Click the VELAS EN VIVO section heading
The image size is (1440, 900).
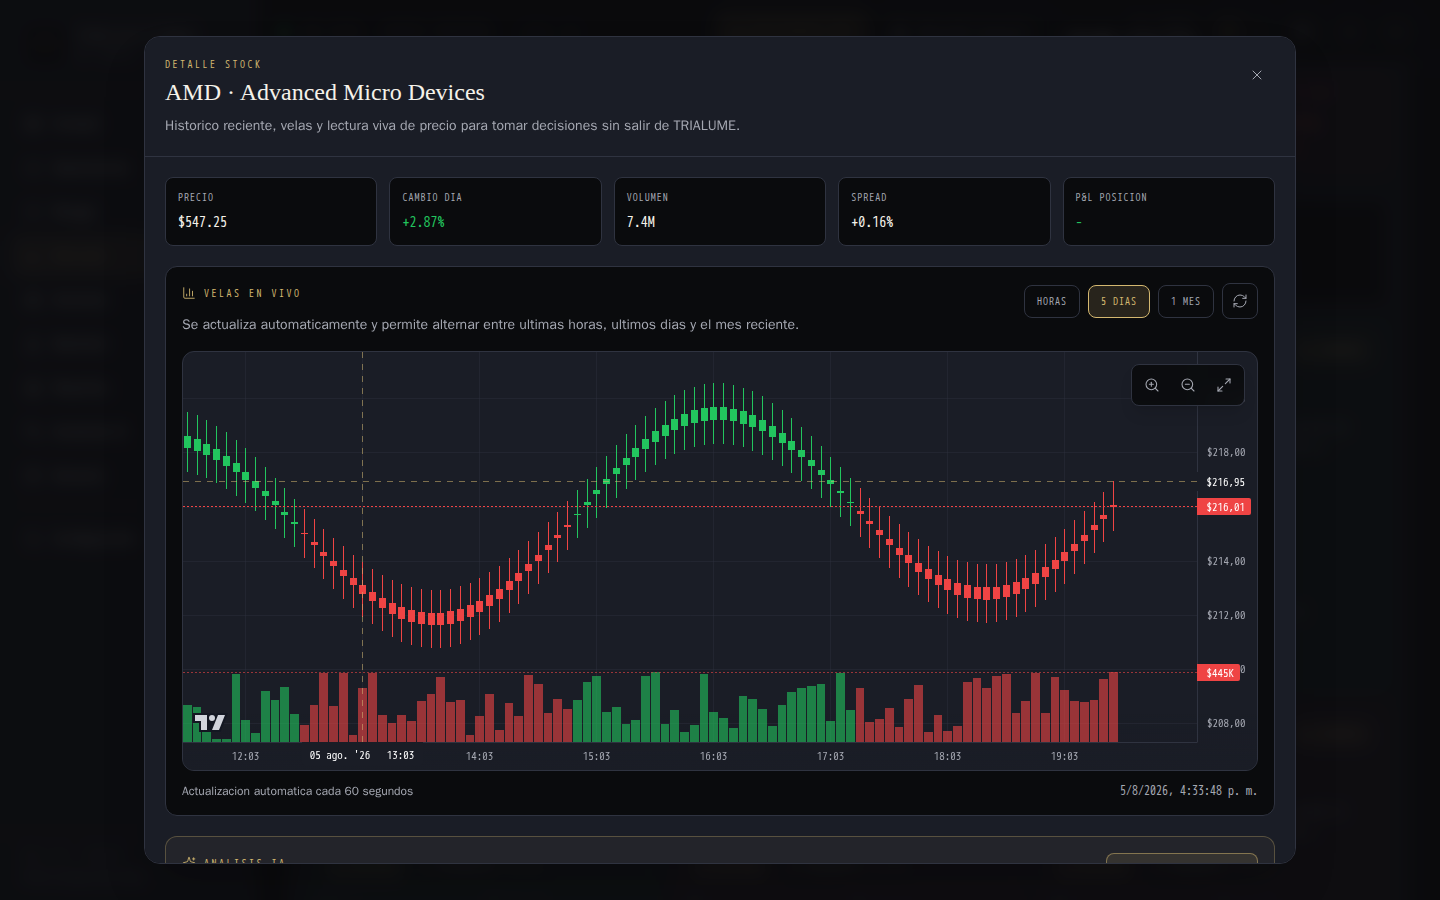tap(252, 293)
